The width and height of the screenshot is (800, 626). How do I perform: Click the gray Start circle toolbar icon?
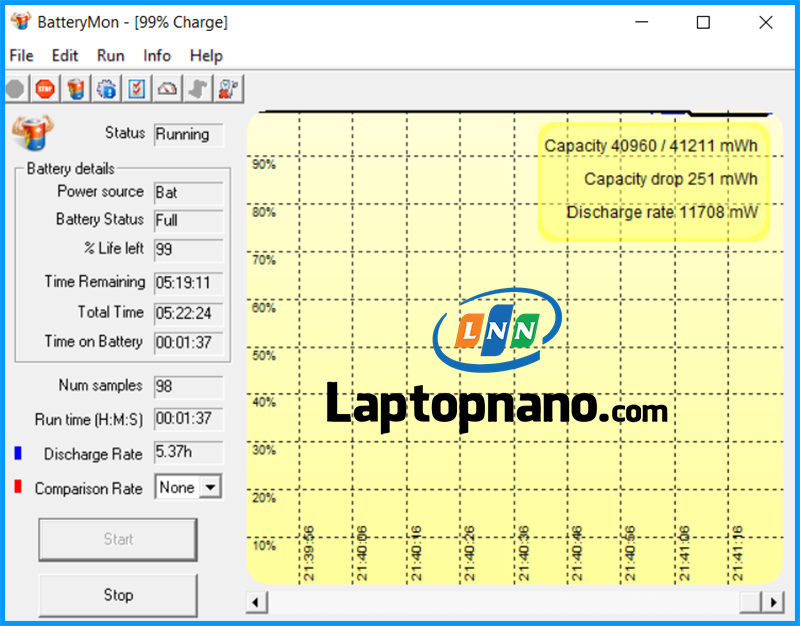click(15, 88)
